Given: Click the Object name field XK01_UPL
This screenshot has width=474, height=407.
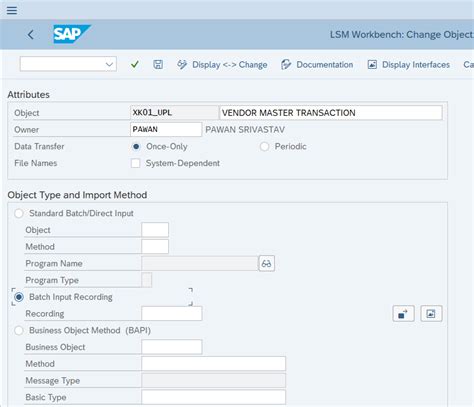Looking at the screenshot, I should (x=174, y=113).
